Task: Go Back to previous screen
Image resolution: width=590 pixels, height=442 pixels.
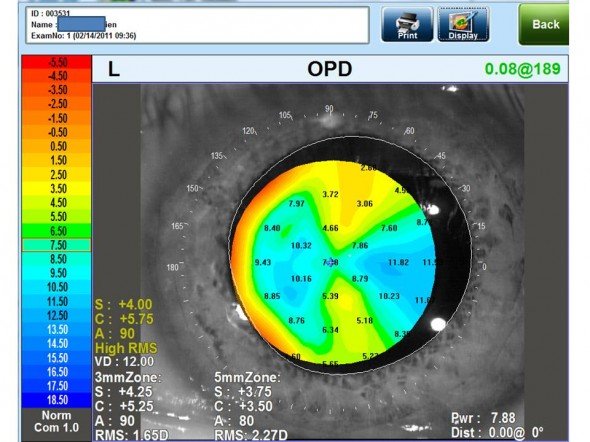Action: [545, 25]
